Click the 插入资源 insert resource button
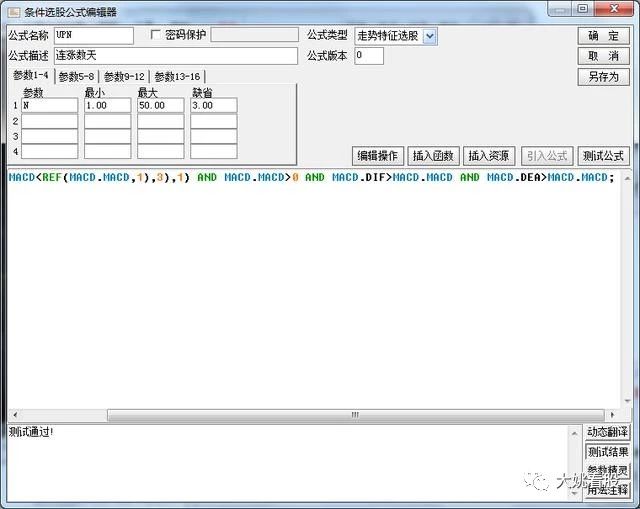 point(489,156)
